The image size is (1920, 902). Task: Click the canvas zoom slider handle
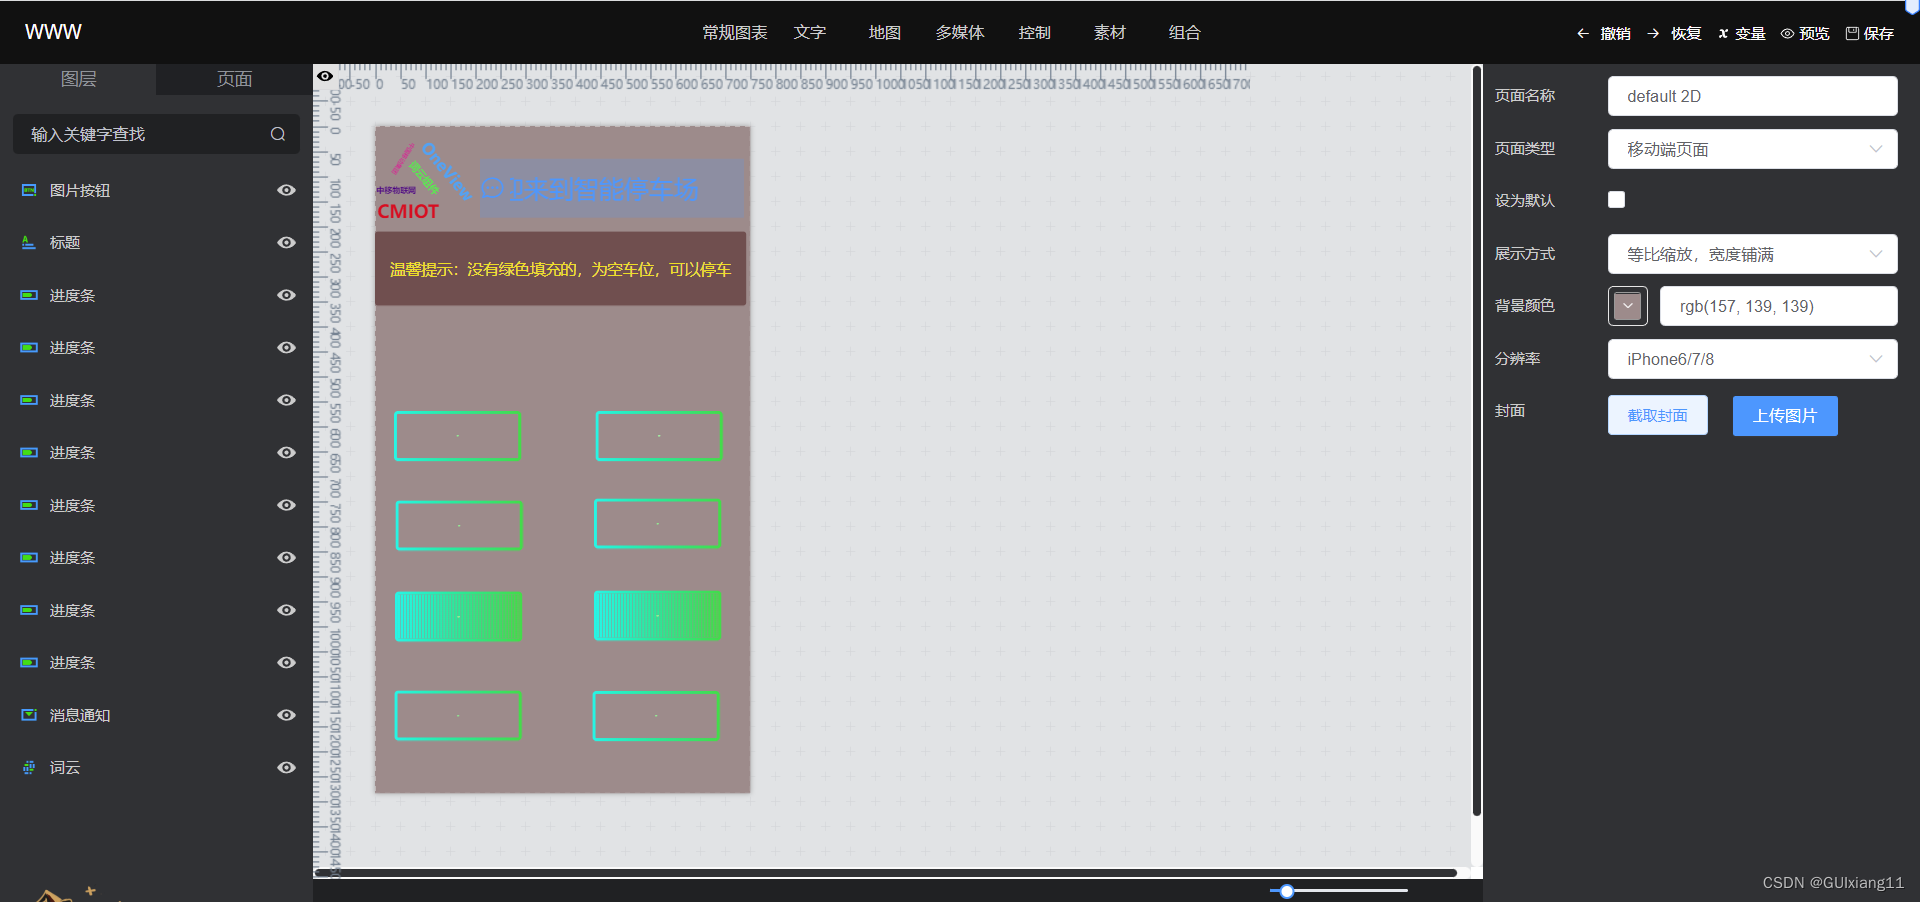coord(1287,890)
